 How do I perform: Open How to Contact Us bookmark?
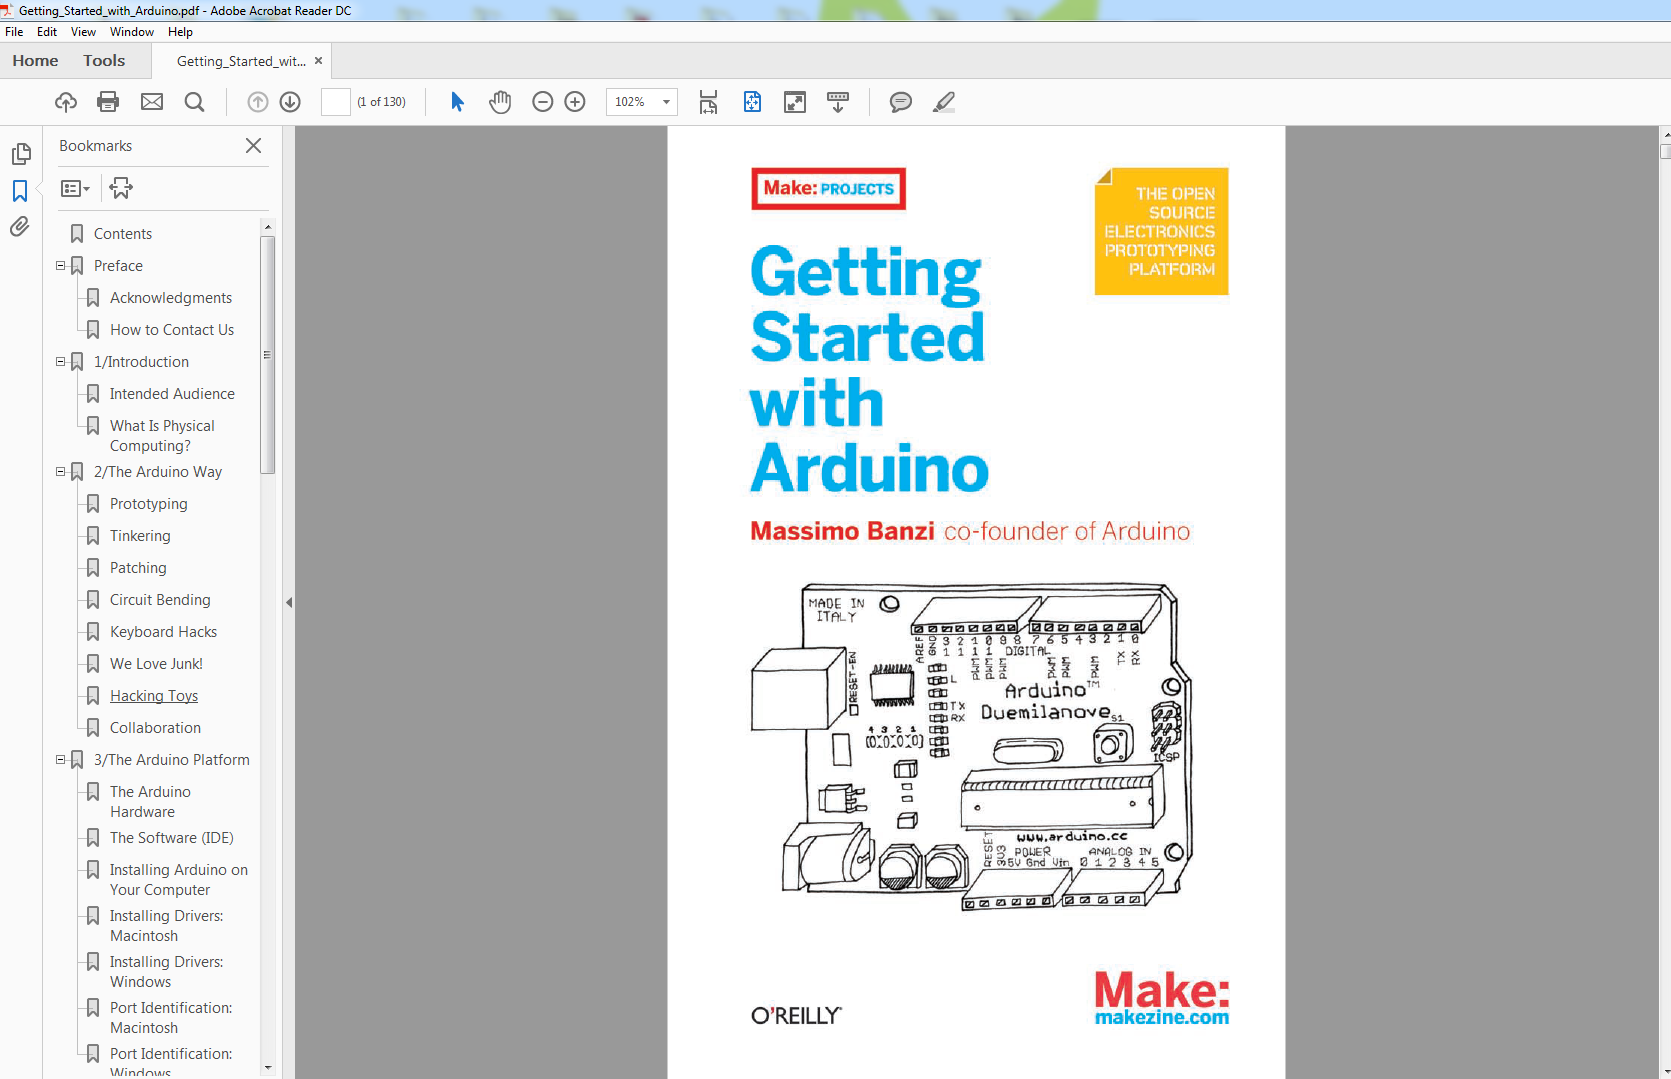click(172, 330)
